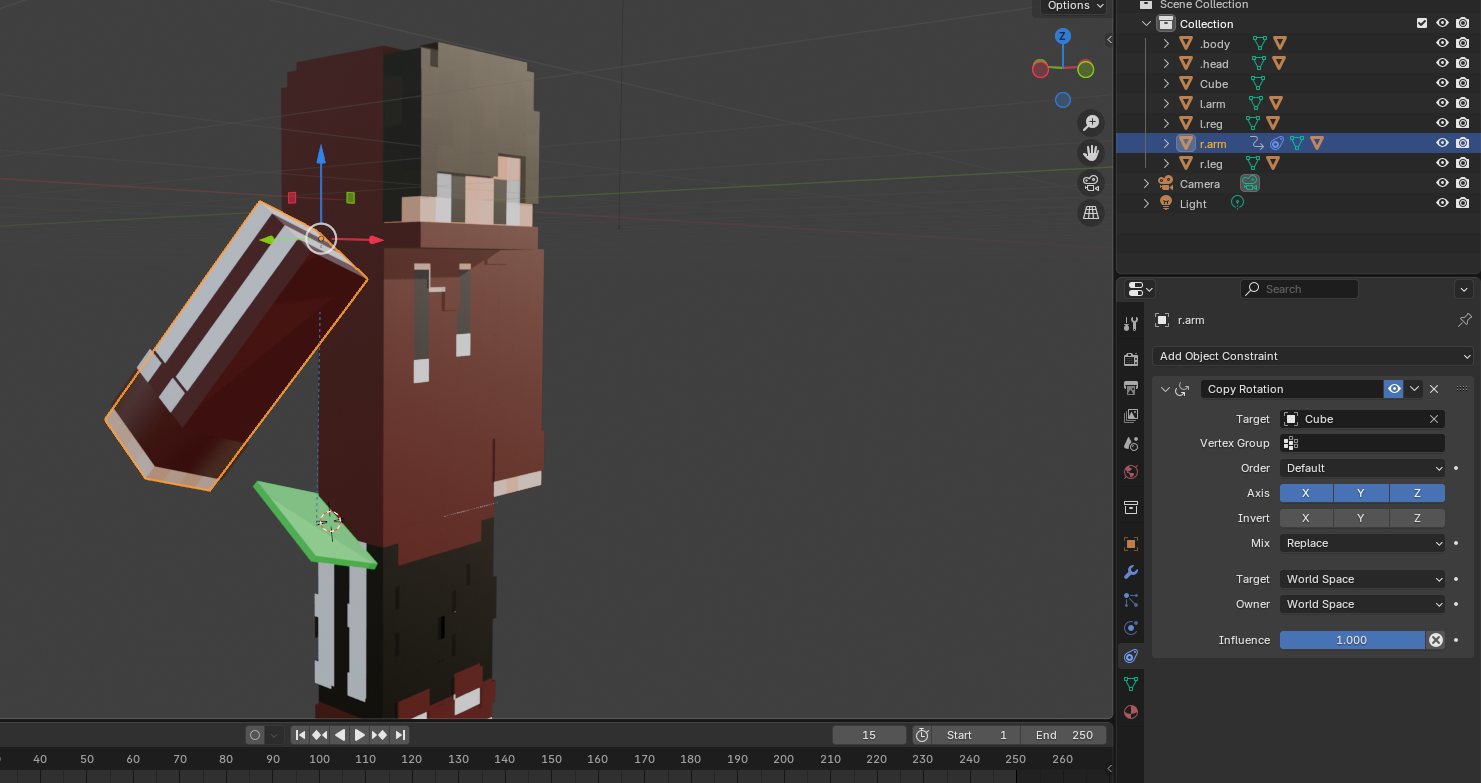Viewport: 1481px width, 783px height.
Task: Jump to the end frame button
Action: click(x=400, y=735)
